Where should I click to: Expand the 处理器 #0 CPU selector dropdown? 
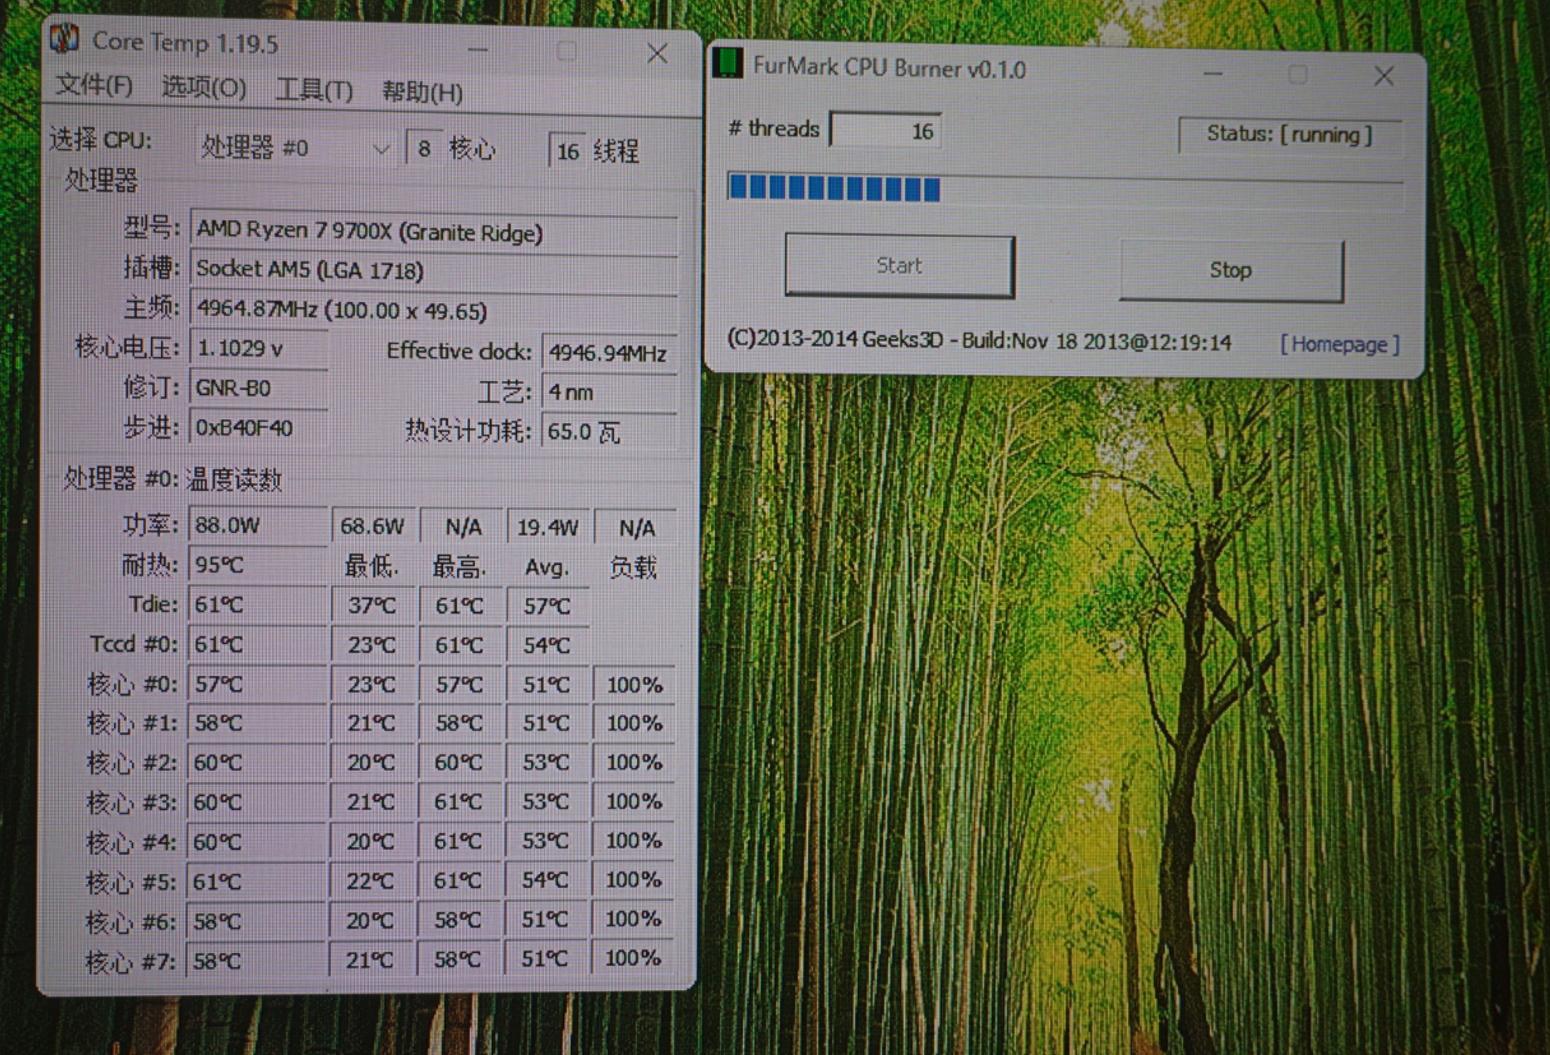pos(382,148)
